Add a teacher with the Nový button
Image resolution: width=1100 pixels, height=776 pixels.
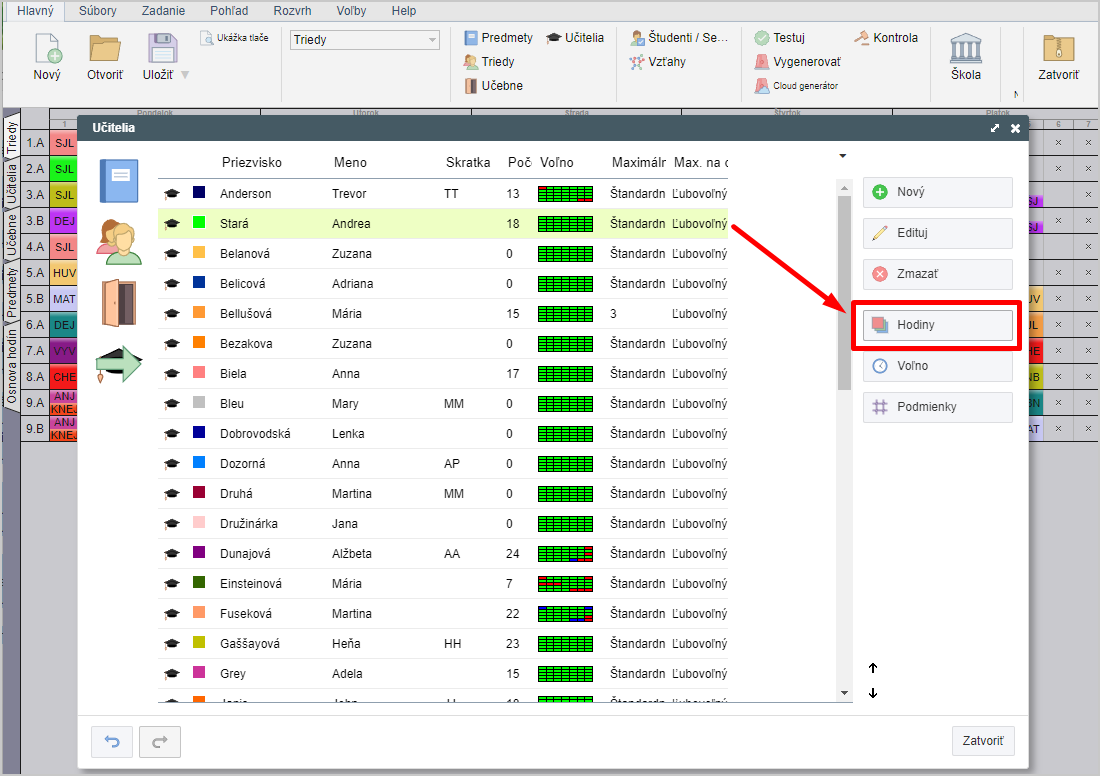coord(937,192)
